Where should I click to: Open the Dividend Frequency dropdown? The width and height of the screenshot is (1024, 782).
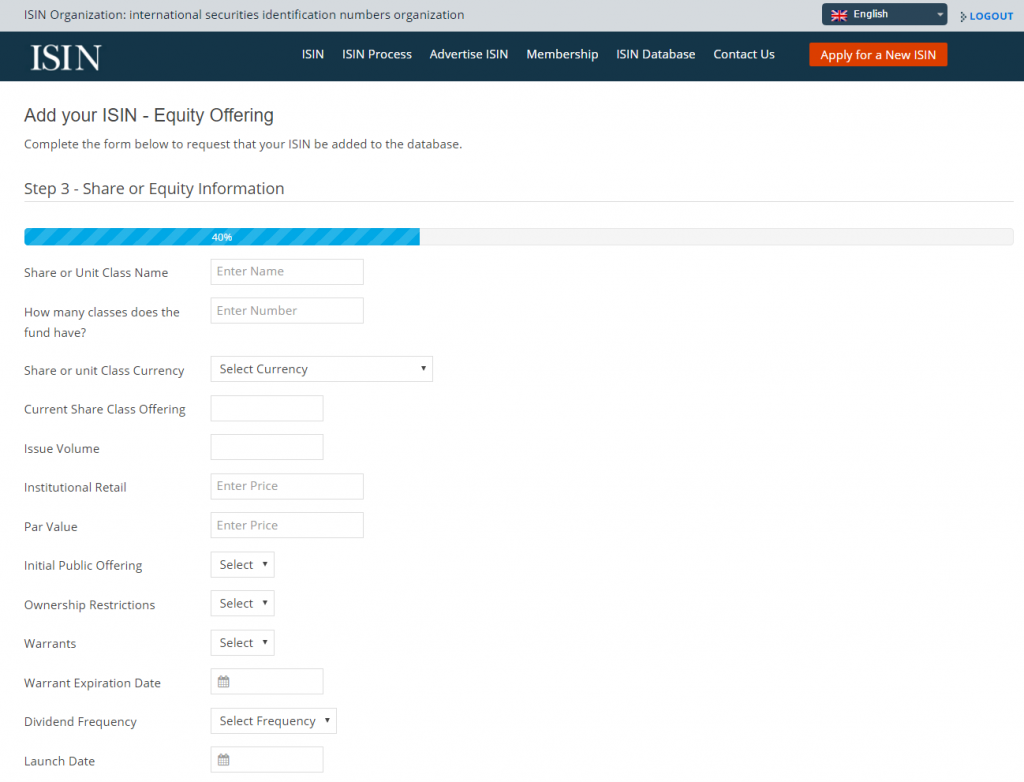274,721
